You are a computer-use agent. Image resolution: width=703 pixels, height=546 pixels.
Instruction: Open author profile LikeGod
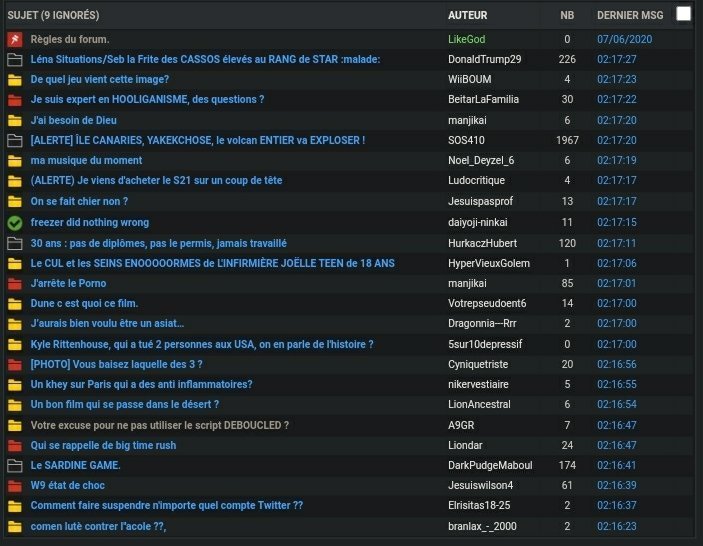(x=467, y=39)
